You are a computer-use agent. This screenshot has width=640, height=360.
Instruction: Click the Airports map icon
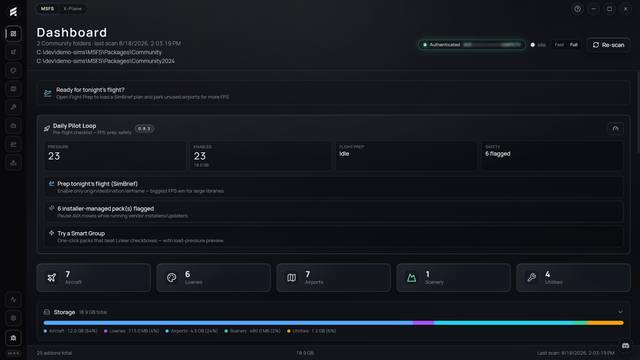tap(291, 278)
